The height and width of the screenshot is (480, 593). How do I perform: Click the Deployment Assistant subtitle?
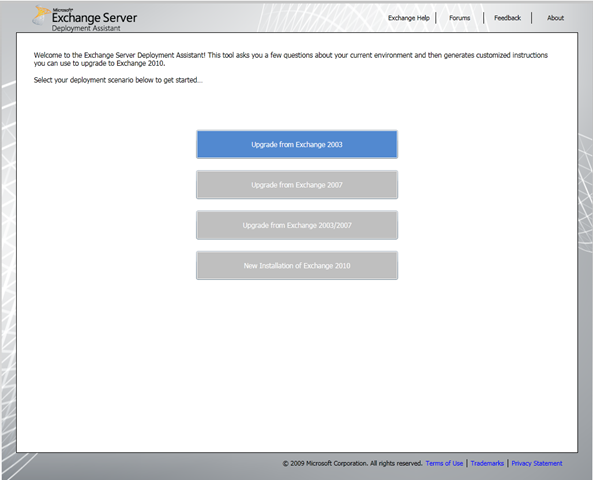pyautogui.click(x=86, y=28)
